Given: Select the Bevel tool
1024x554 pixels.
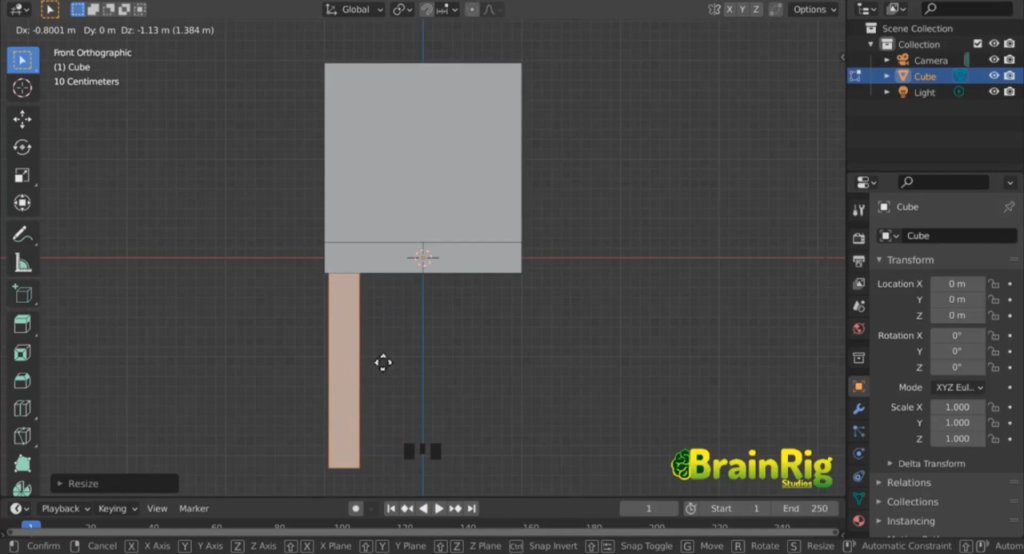Looking at the screenshot, I should click(22, 381).
